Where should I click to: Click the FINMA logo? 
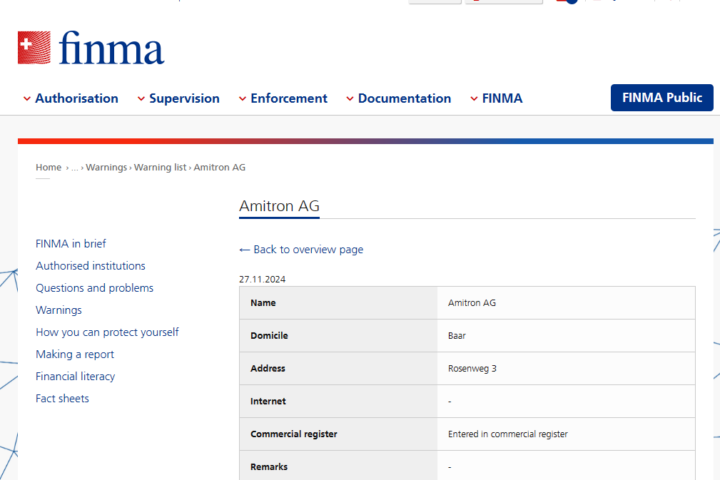coord(91,48)
